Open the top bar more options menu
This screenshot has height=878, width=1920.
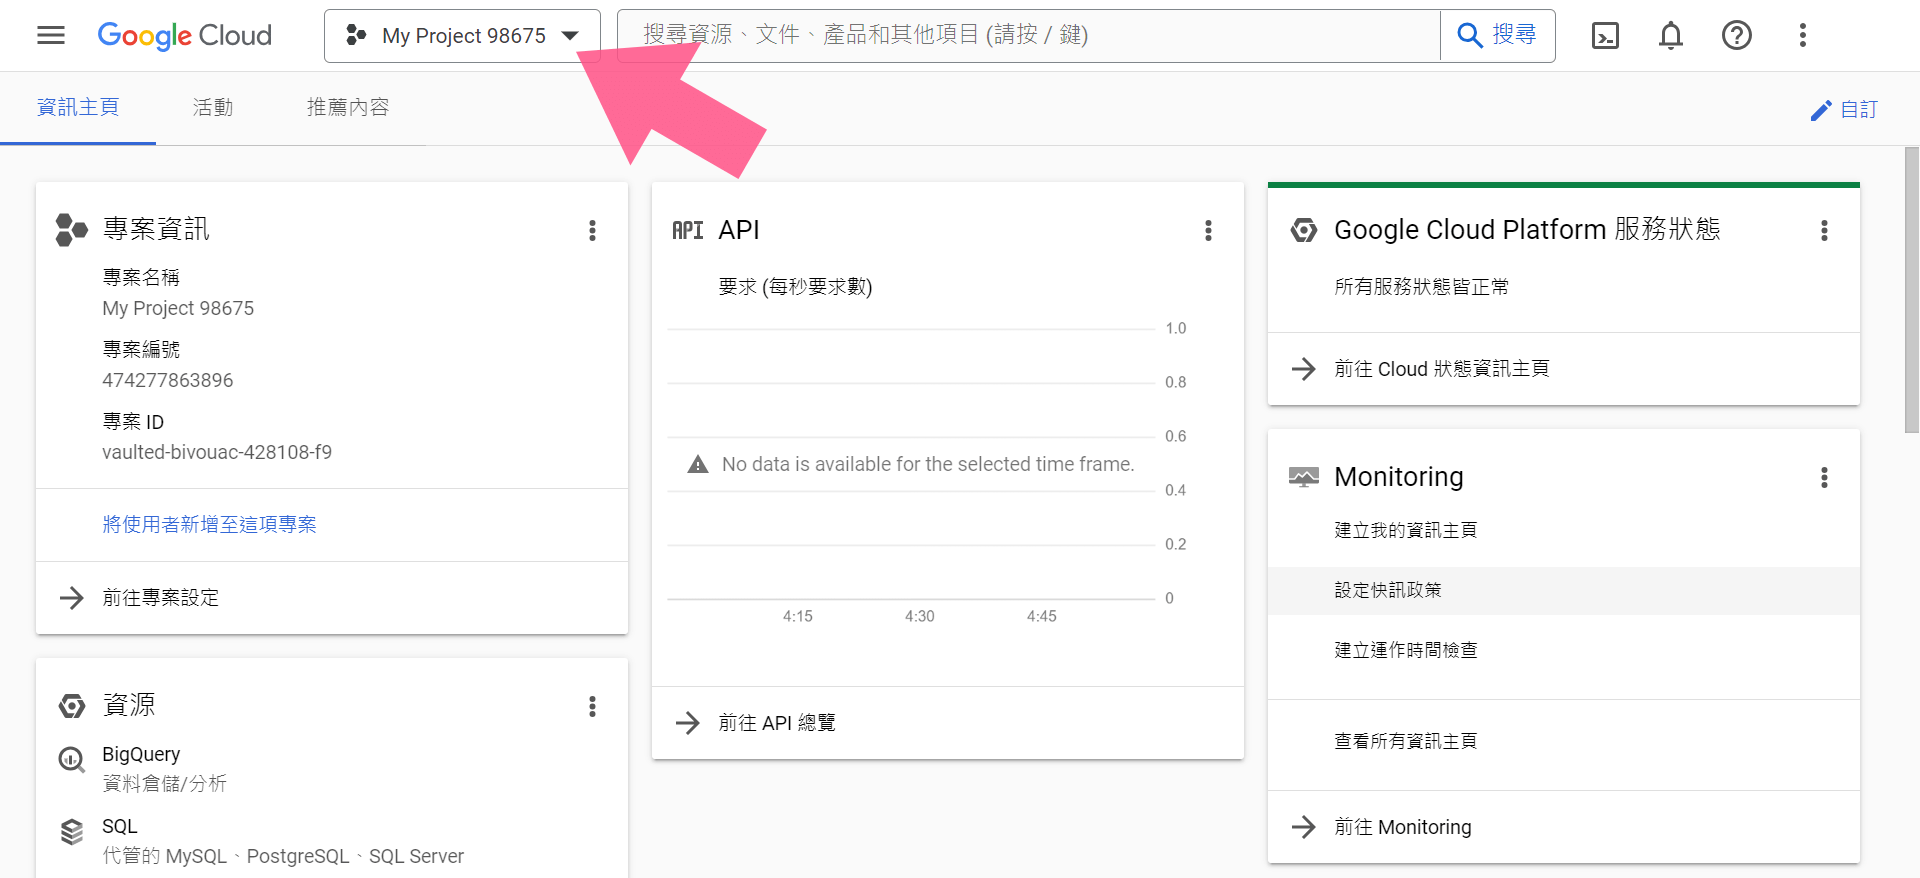tap(1803, 36)
